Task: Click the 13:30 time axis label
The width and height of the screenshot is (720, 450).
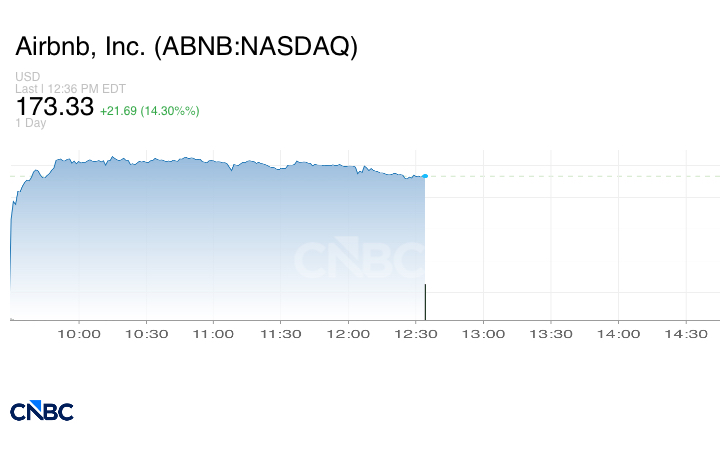Action: click(x=551, y=334)
